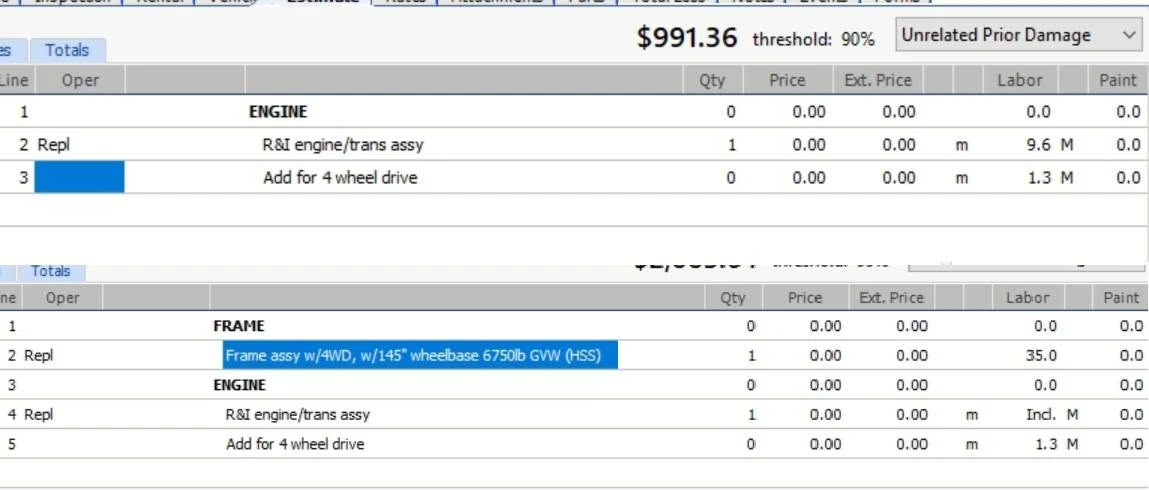Click the Labor column header in the $991.36 estimate
This screenshot has width=1149, height=490.
(x=1019, y=81)
